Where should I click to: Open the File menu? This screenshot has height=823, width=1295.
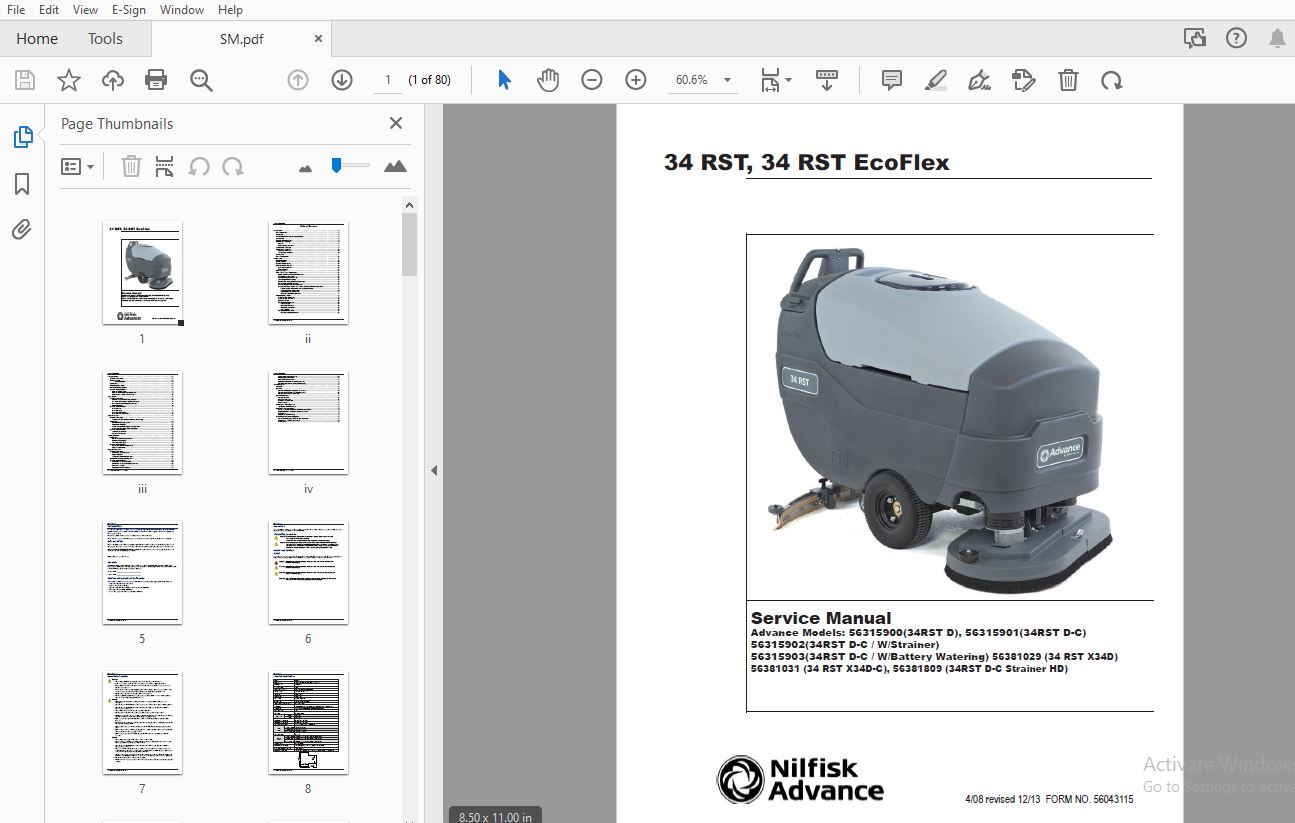coord(16,10)
